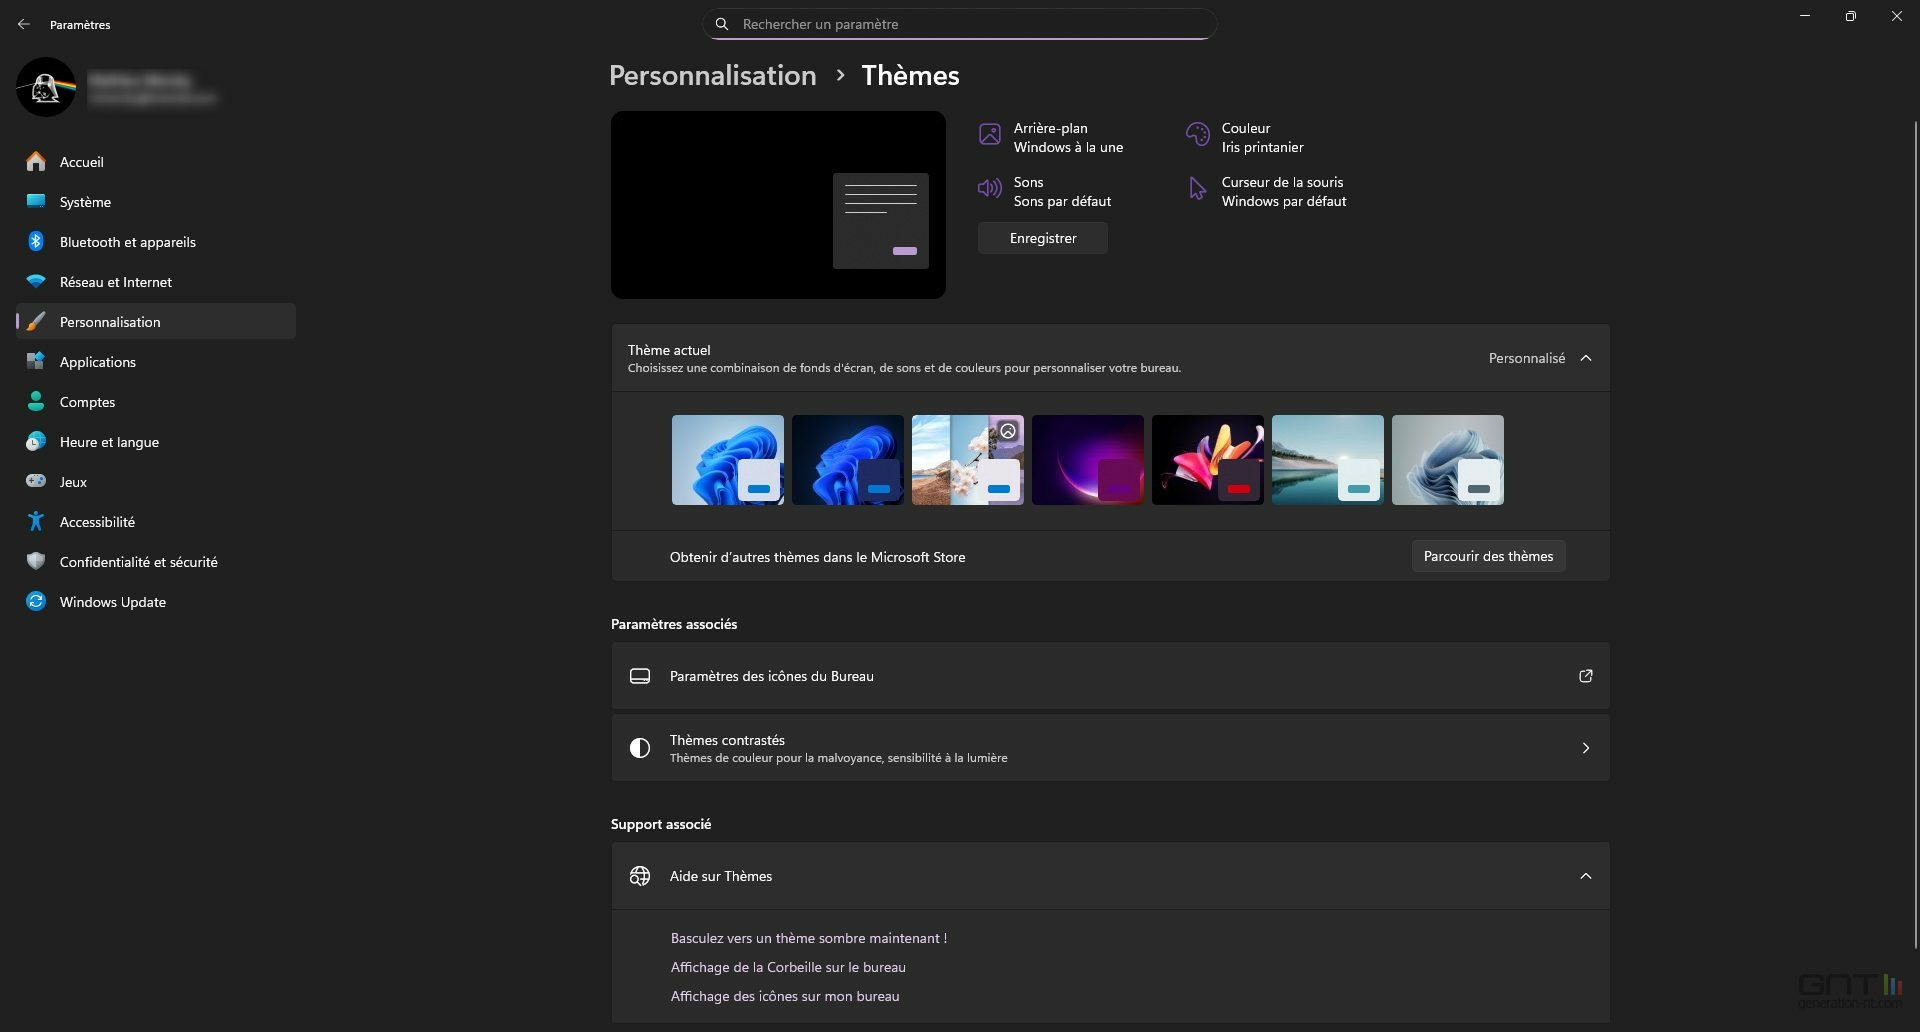Image resolution: width=1920 pixels, height=1032 pixels.
Task: Click the Bluetooth et appareils icon
Action: coord(36,242)
